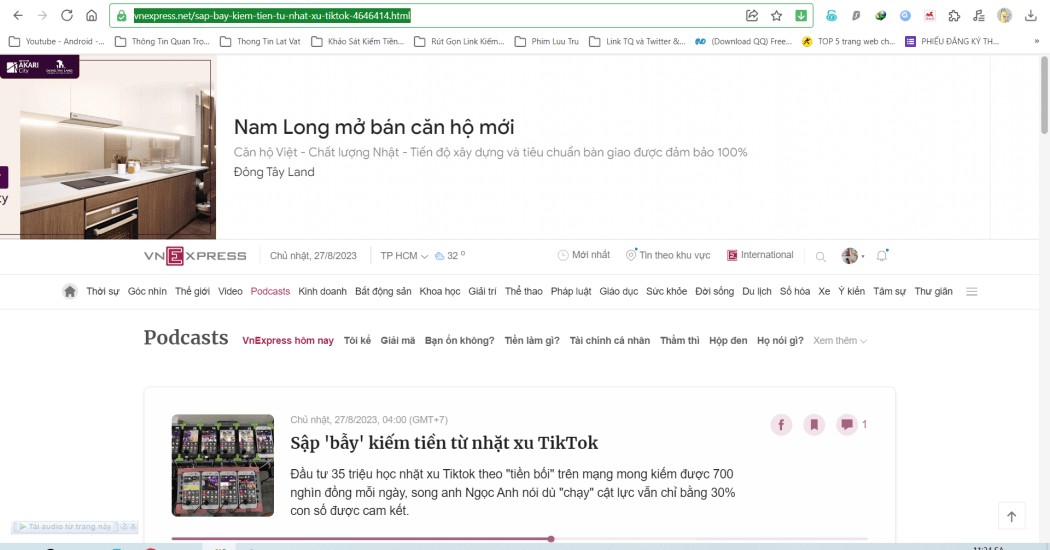1050x550 pixels.
Task: Open the Thông Tin Quan Trọ... bookmark folder
Action: pos(162,42)
